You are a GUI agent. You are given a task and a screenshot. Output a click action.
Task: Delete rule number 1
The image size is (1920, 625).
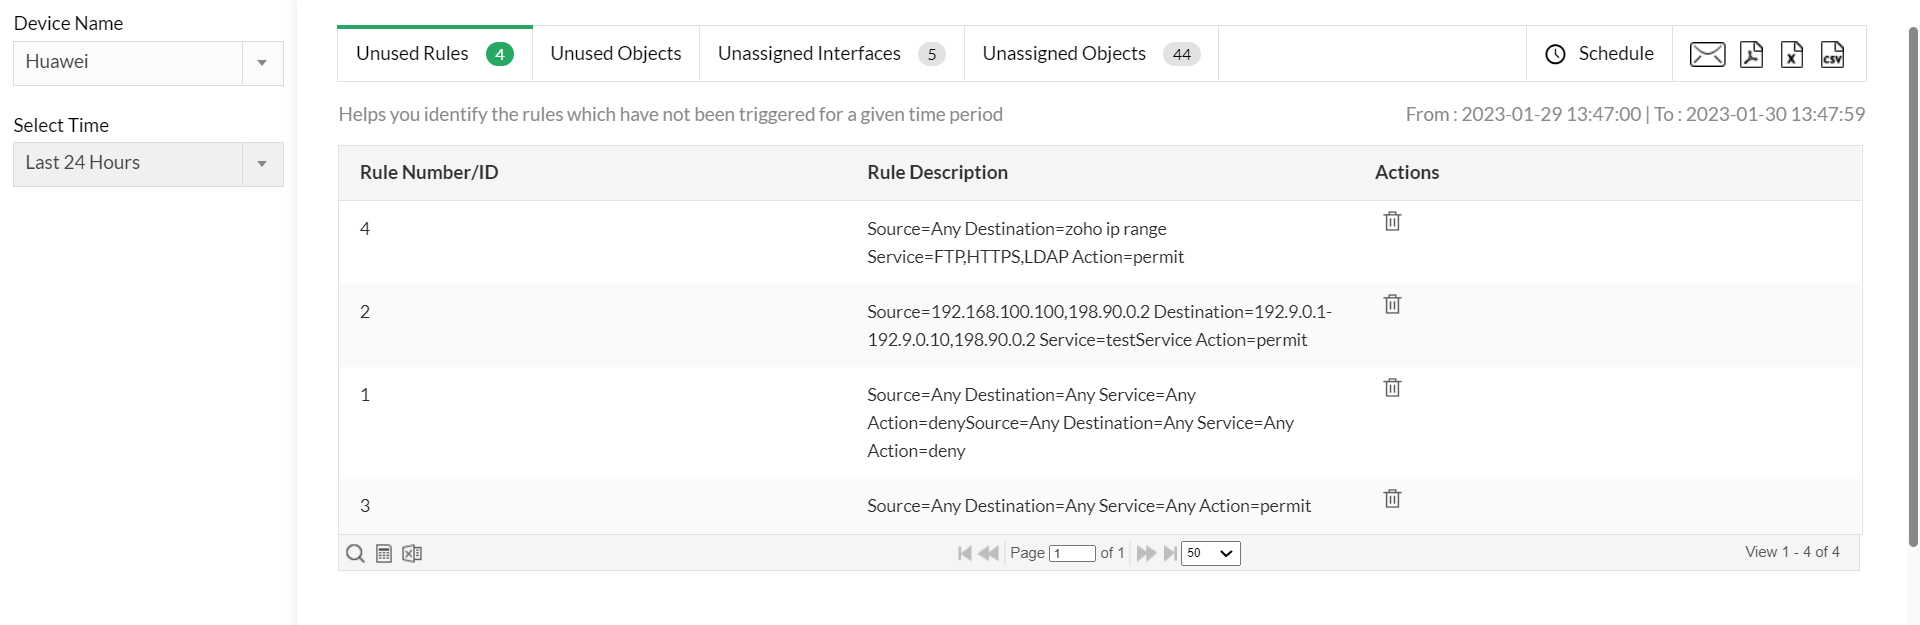pyautogui.click(x=1392, y=387)
